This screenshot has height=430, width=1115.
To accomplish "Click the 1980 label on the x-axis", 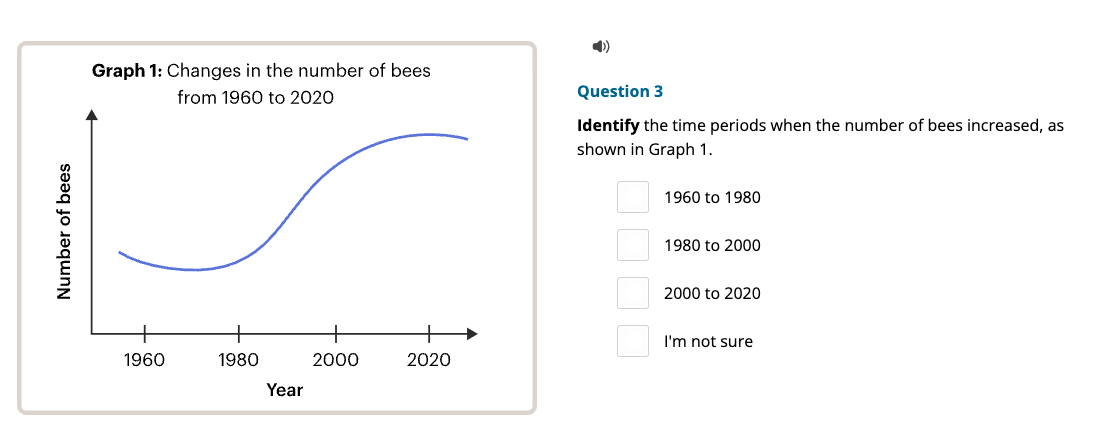I will coord(238,360).
